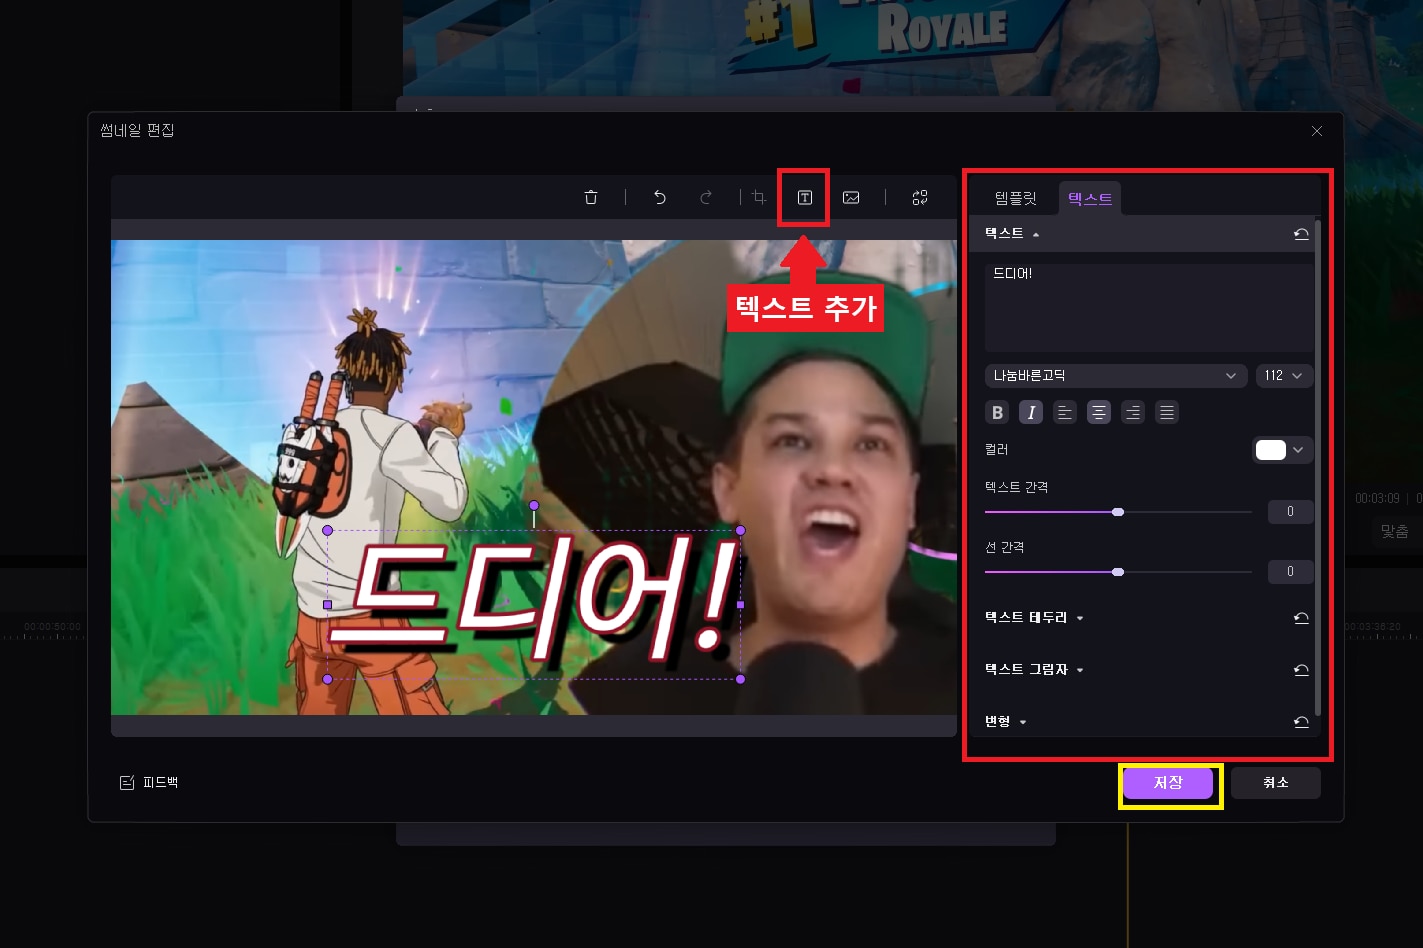Delete selected element with trash icon
This screenshot has height=948, width=1423.
(x=591, y=198)
